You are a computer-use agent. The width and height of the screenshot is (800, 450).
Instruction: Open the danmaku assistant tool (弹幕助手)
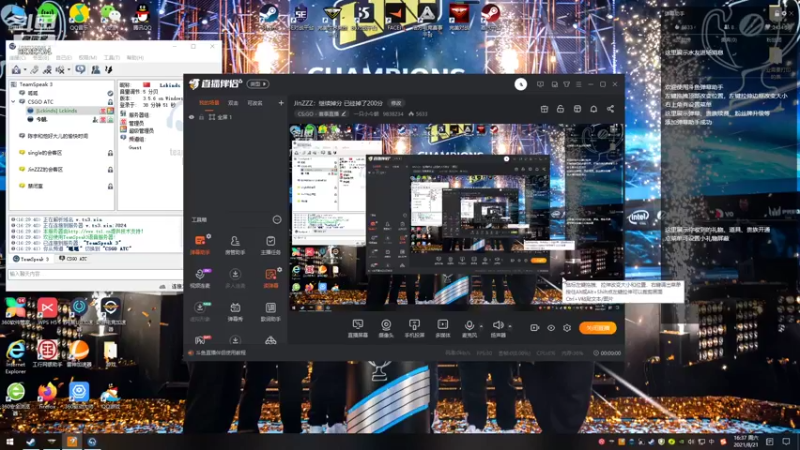pyautogui.click(x=200, y=244)
